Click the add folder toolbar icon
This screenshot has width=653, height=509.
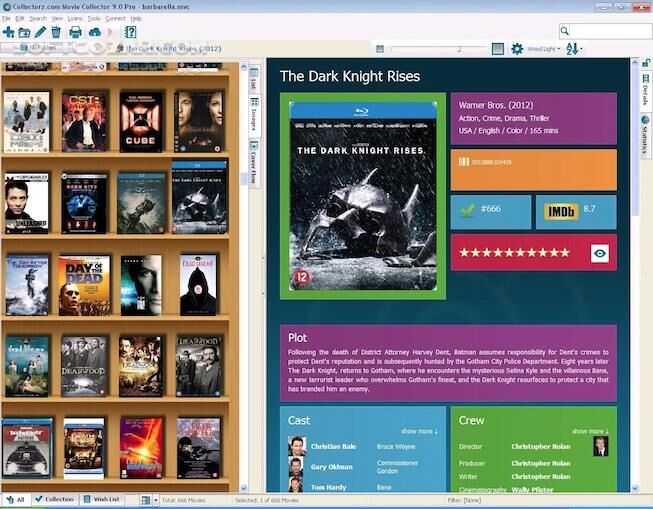pyautogui.click(x=24, y=32)
